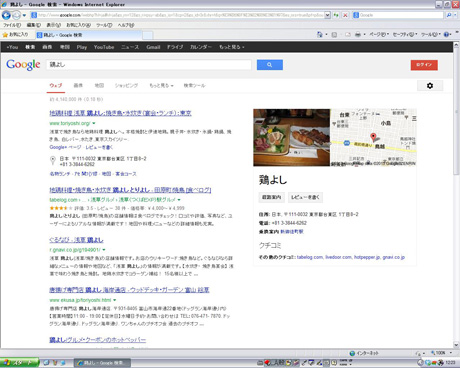The image size is (460, 368).
Task: Select the ウェブ search tab
Action: click(56, 85)
